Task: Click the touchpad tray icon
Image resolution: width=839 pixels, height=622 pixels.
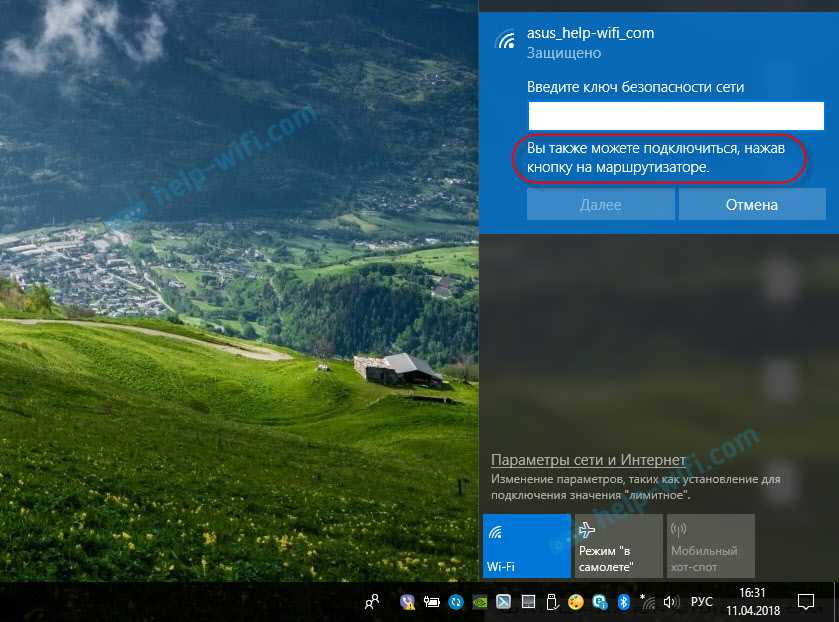Action: click(x=528, y=603)
